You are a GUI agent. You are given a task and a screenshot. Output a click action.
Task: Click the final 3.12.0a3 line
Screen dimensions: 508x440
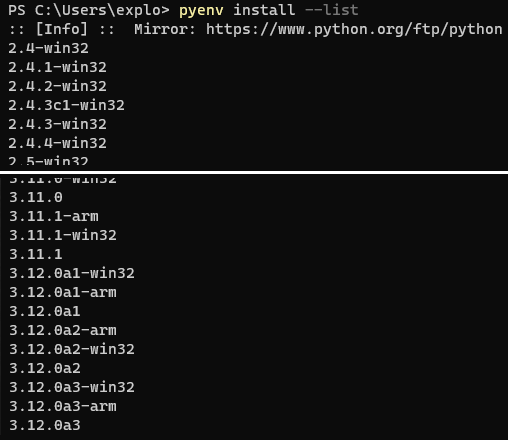45,425
